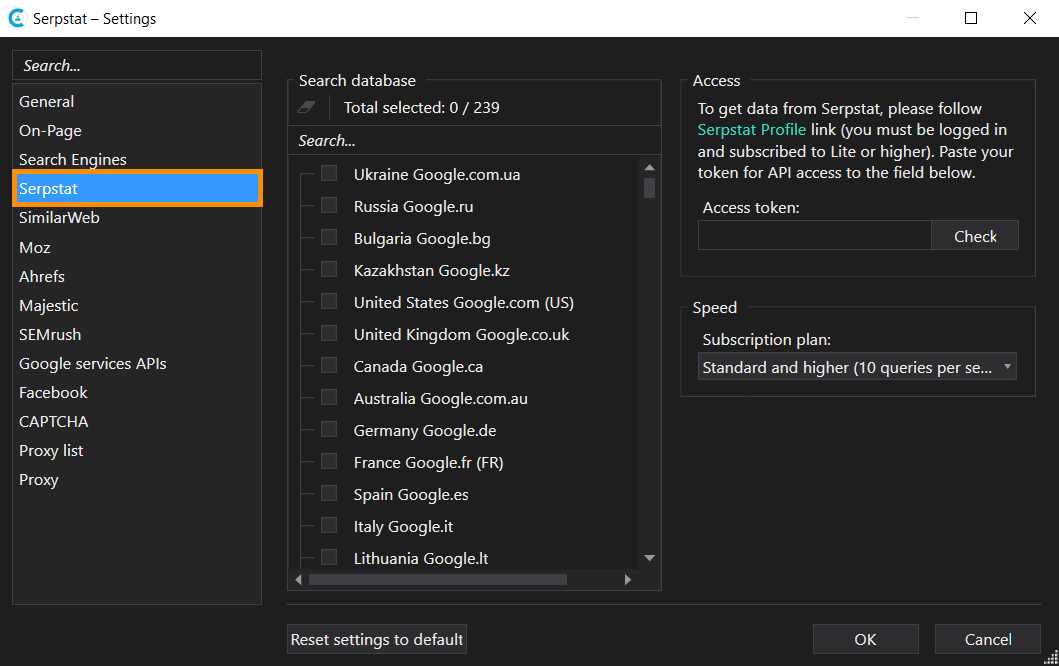1059x666 pixels.
Task: Tick the Russia Google.ru checkbox
Action: point(329,205)
